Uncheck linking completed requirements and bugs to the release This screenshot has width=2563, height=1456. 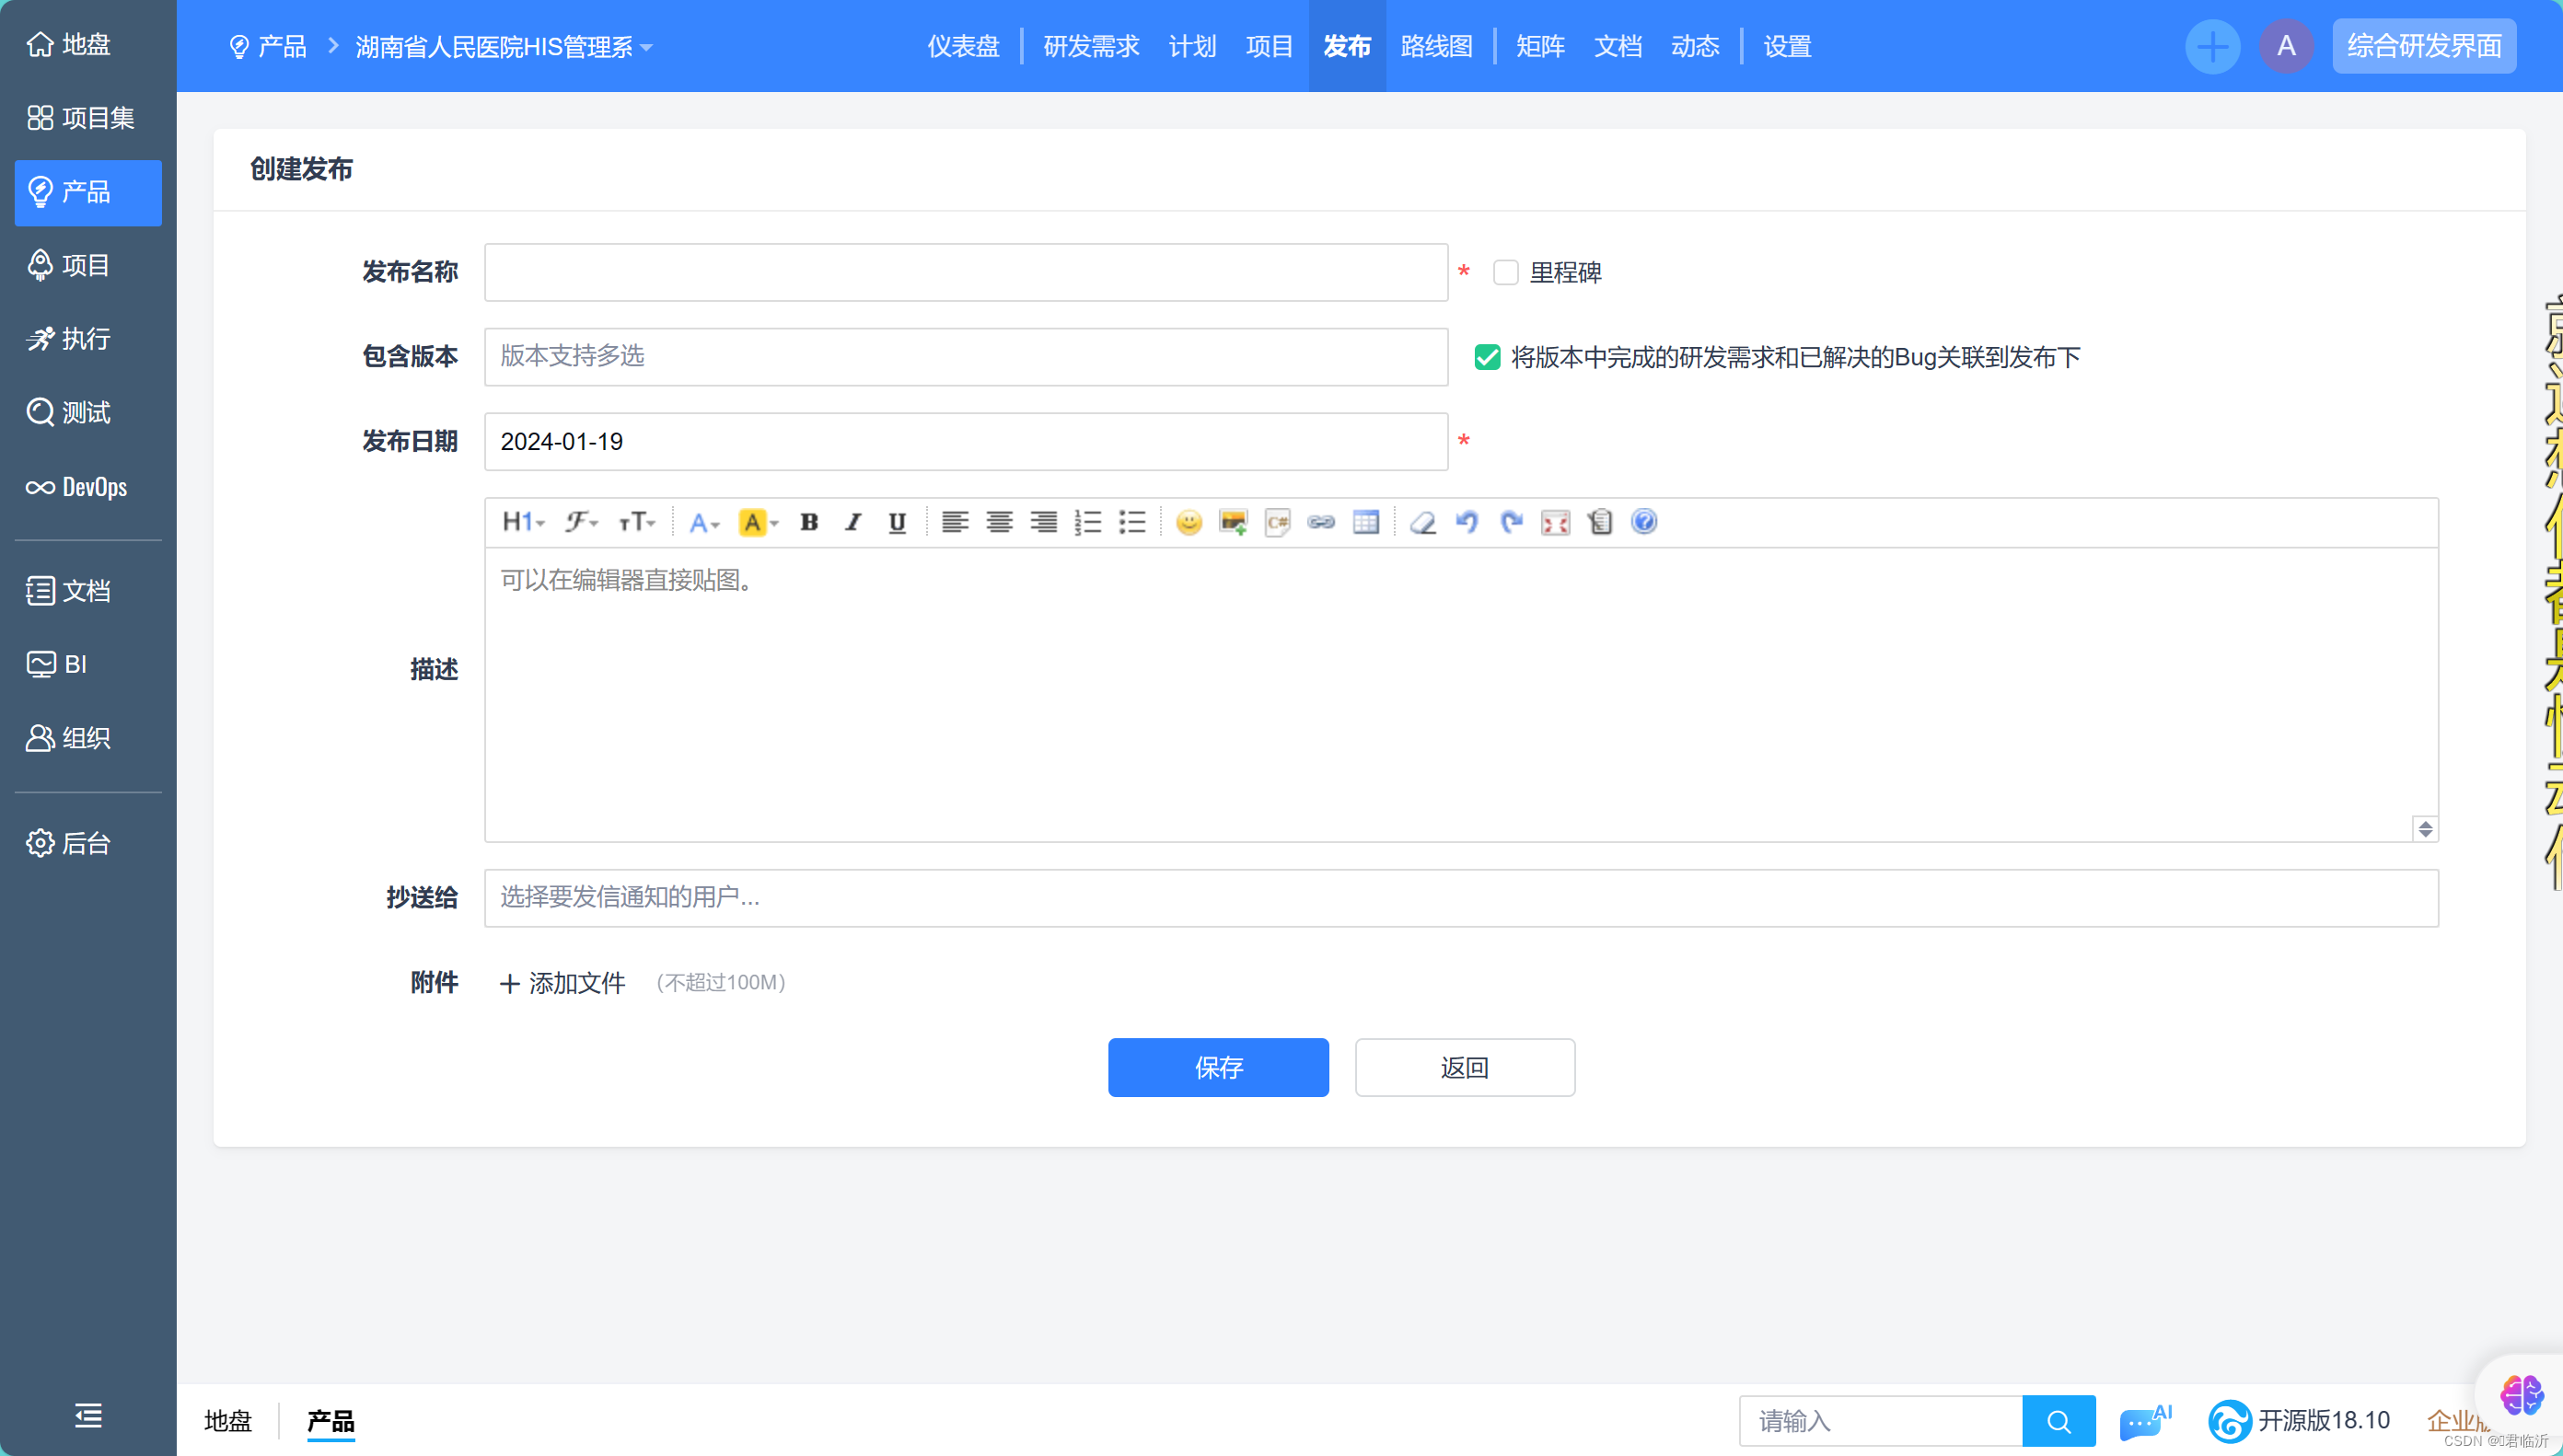1487,357
